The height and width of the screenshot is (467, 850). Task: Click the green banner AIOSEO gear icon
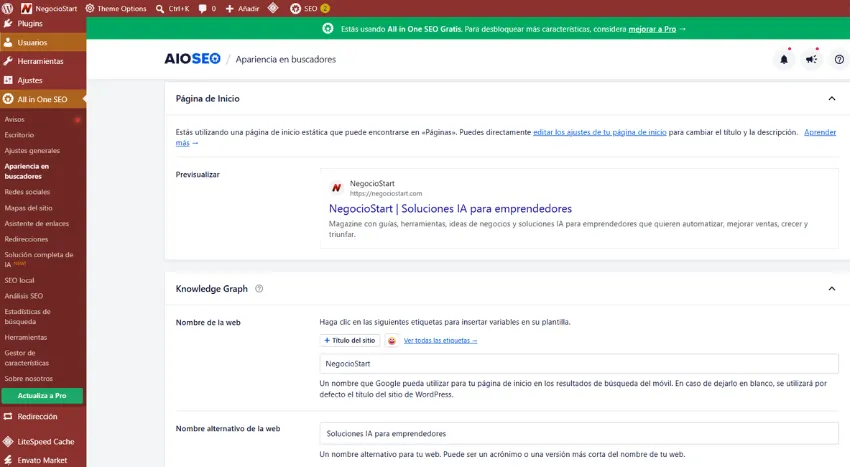pyautogui.click(x=328, y=29)
